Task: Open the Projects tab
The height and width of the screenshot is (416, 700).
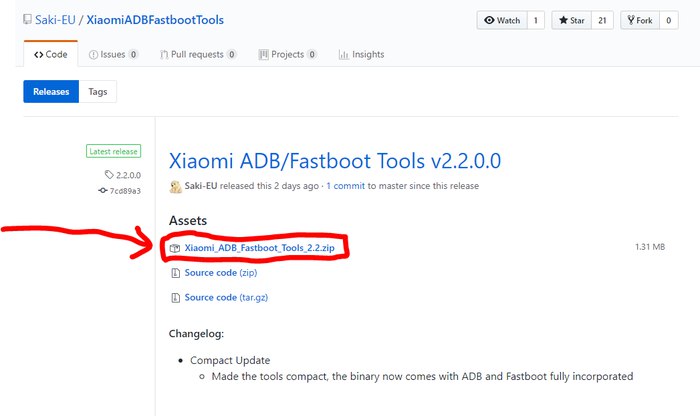Action: point(283,55)
